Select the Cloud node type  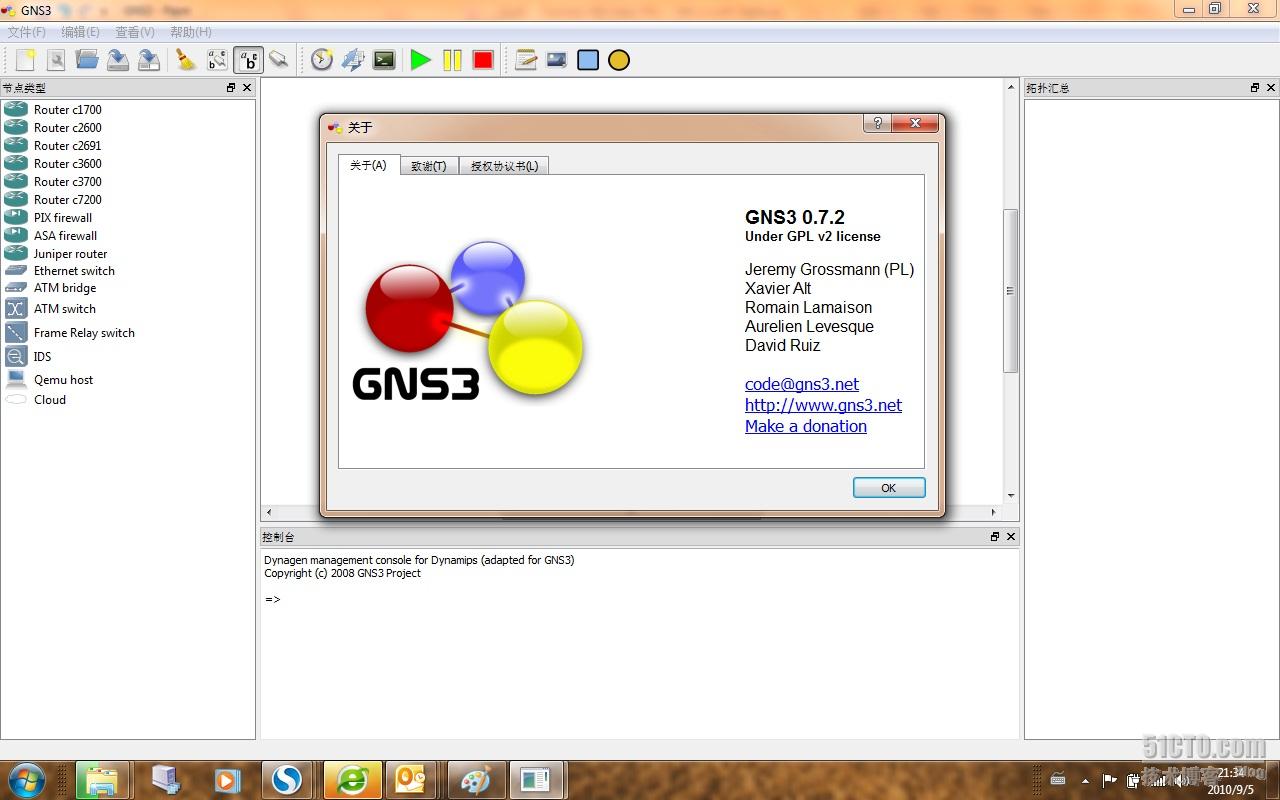coord(50,400)
